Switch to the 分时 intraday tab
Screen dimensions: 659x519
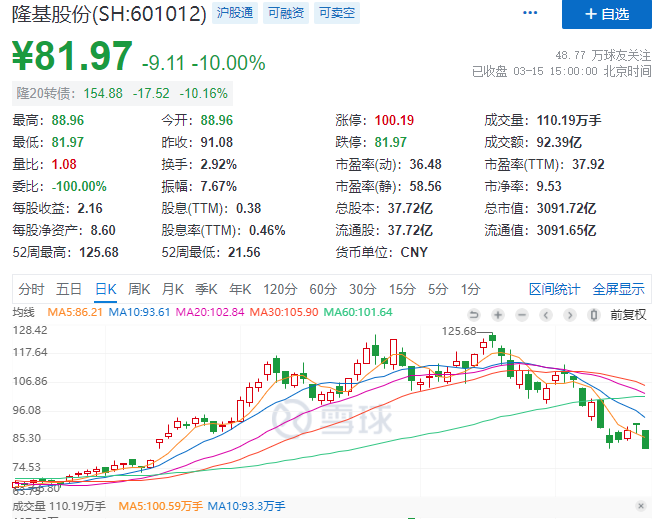[x=31, y=289]
